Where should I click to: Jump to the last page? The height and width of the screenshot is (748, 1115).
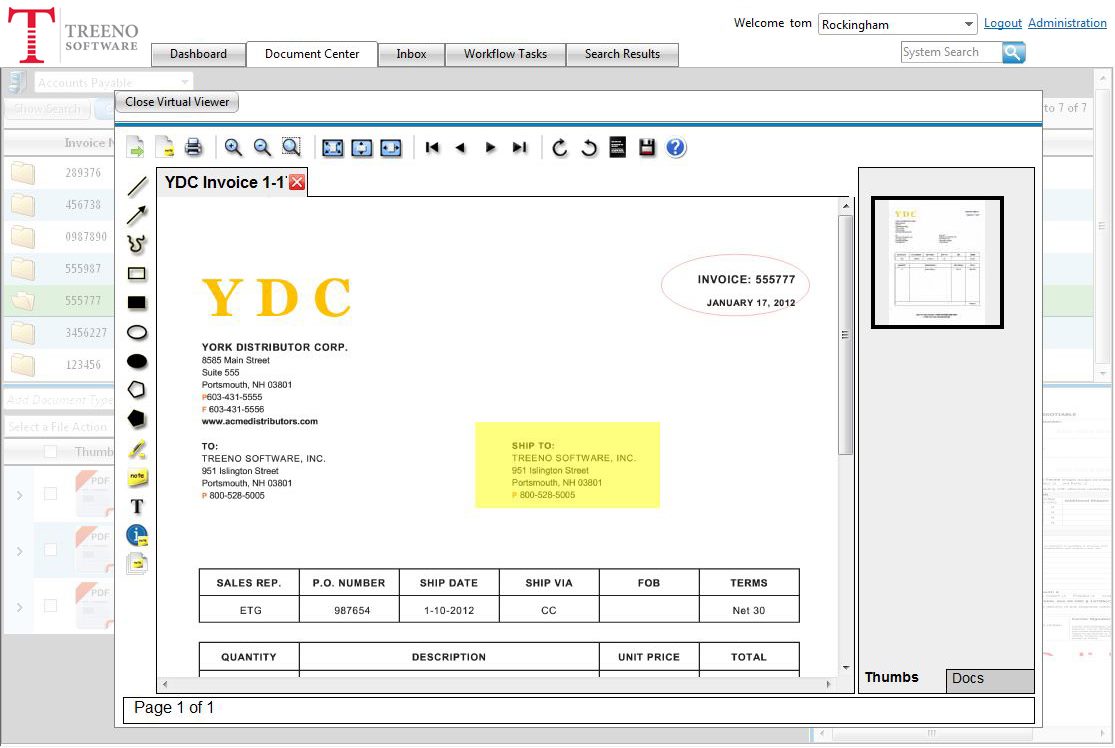pyautogui.click(x=520, y=147)
